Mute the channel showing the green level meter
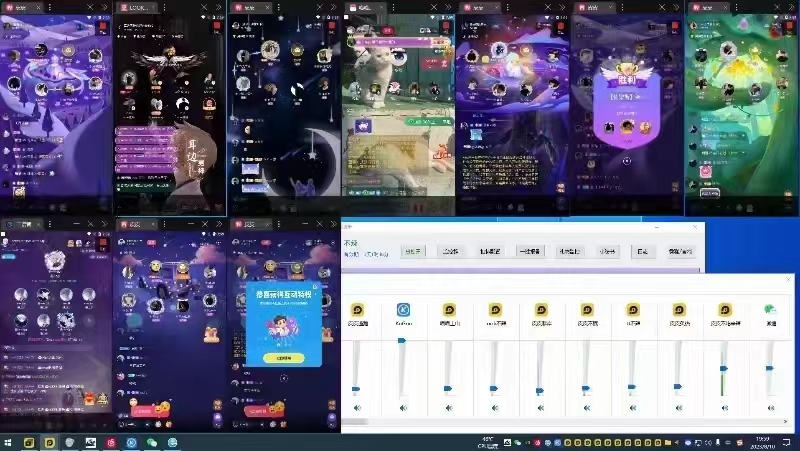The image size is (800, 451). pyautogui.click(x=725, y=408)
